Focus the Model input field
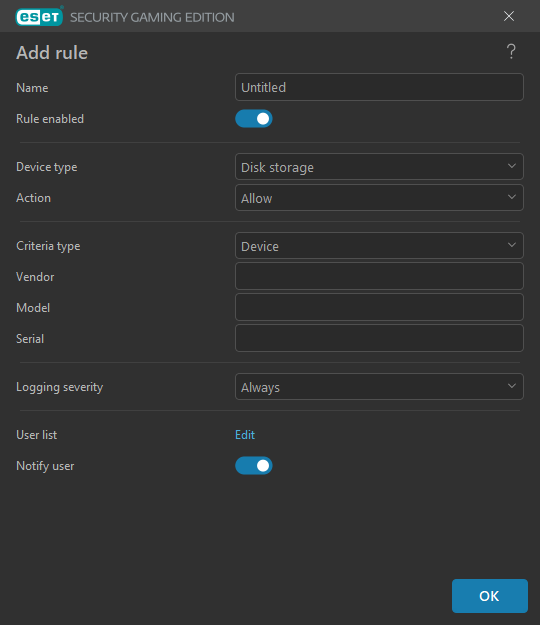 coord(379,307)
